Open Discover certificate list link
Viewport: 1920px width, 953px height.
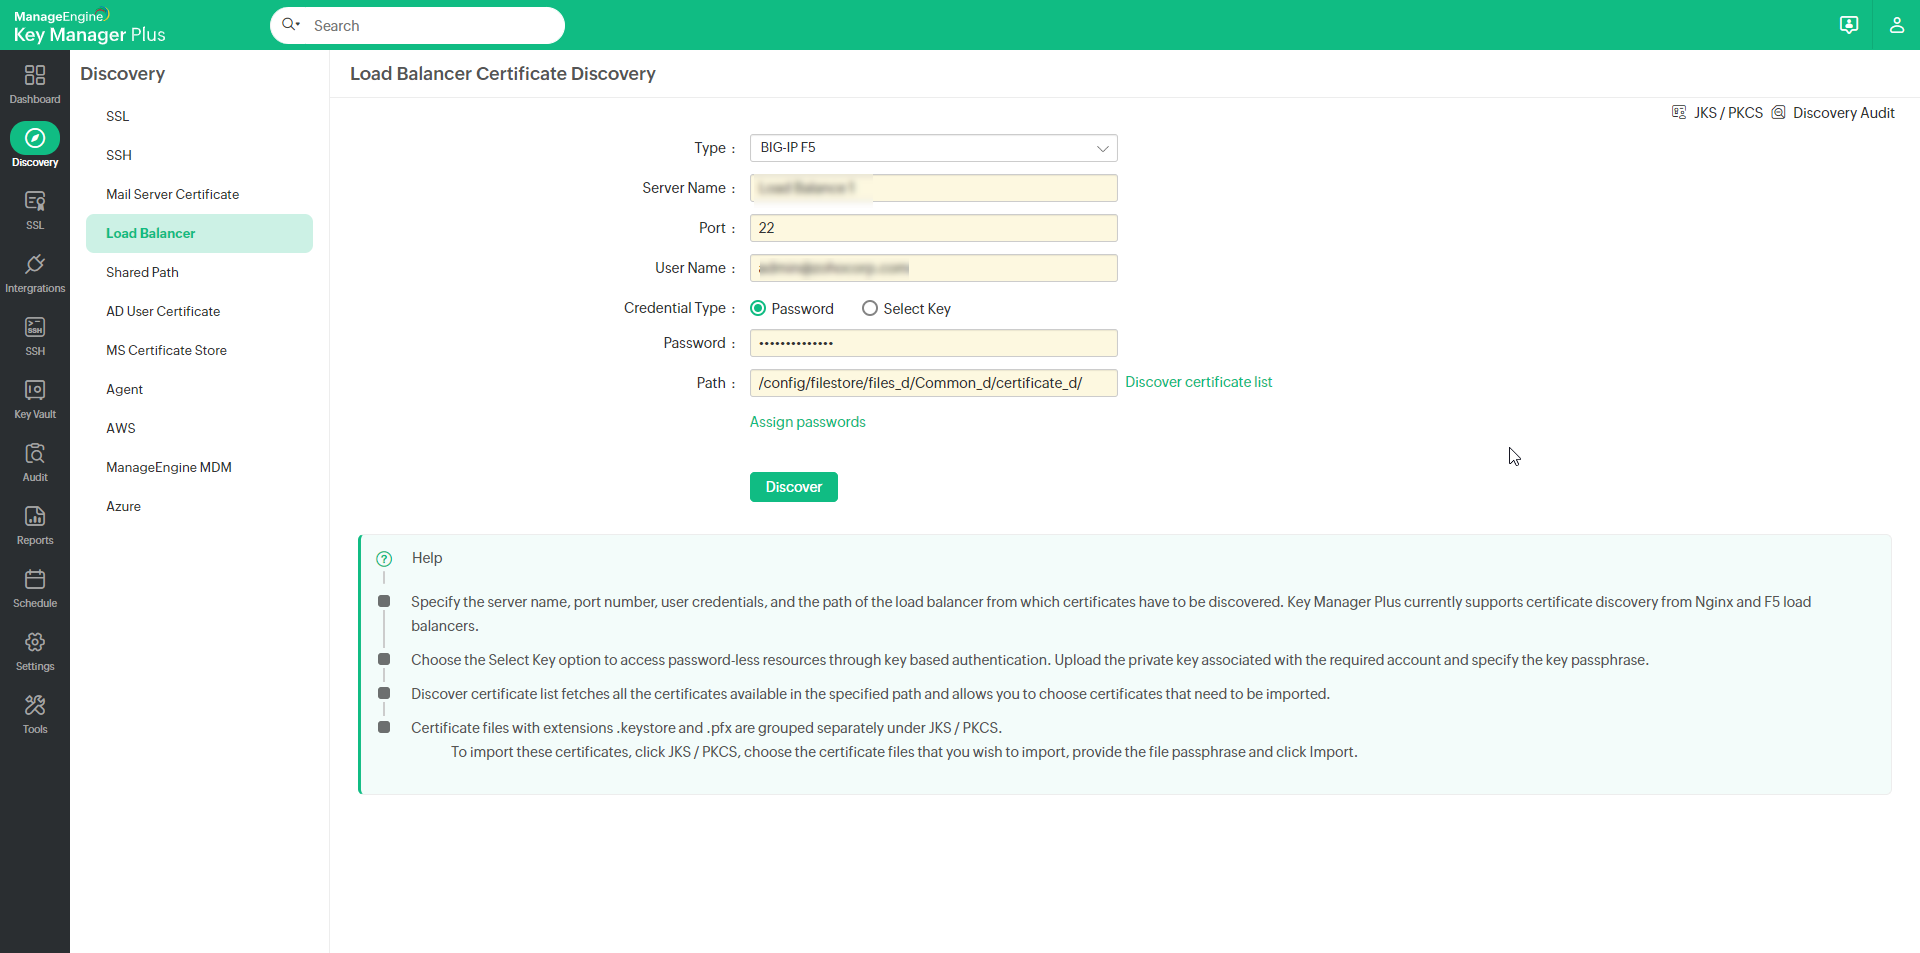[1198, 382]
